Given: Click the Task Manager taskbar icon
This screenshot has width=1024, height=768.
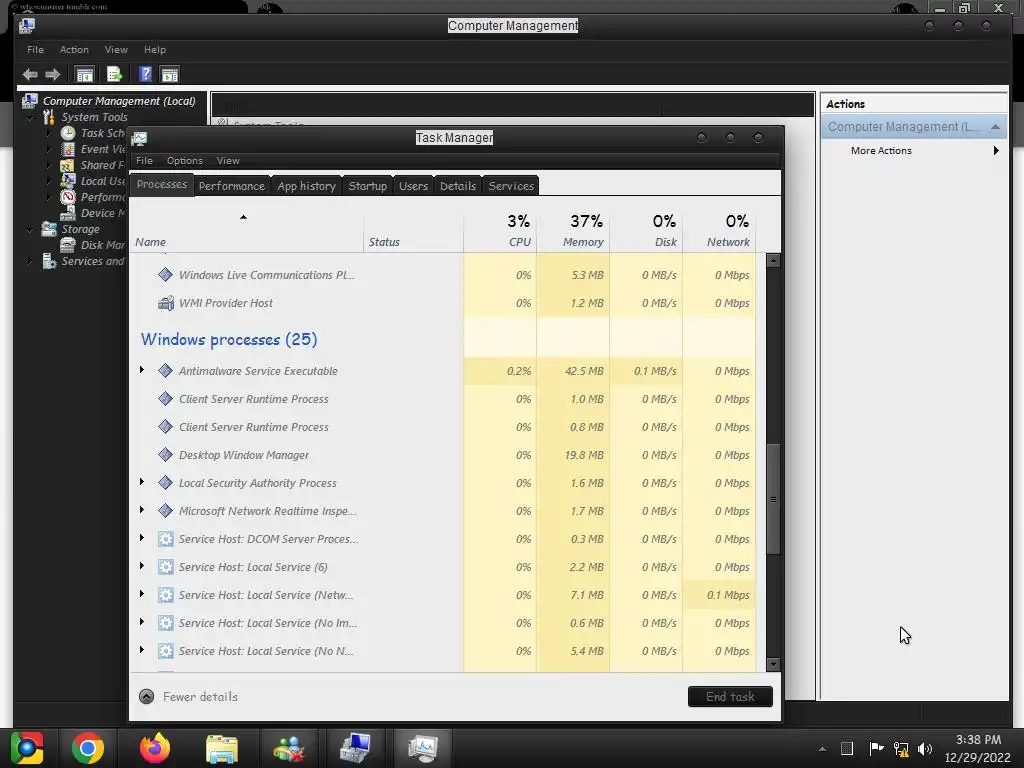Looking at the screenshot, I should pos(423,748).
